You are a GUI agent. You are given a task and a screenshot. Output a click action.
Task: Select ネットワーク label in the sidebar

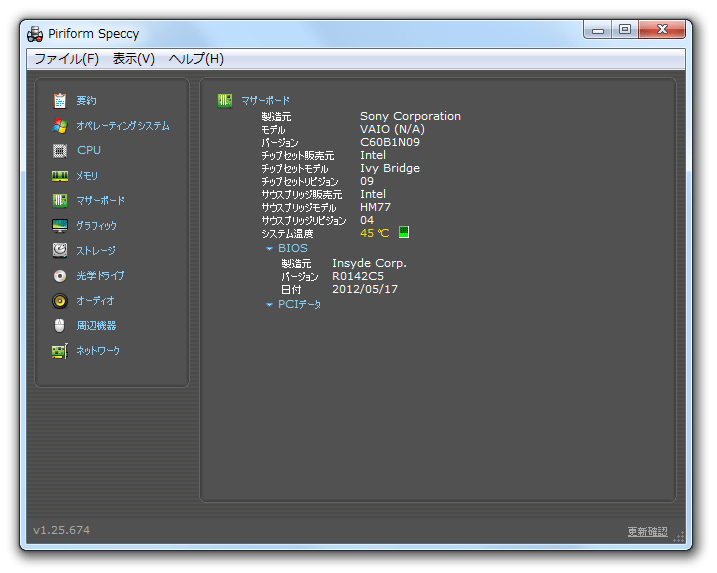[x=98, y=351]
